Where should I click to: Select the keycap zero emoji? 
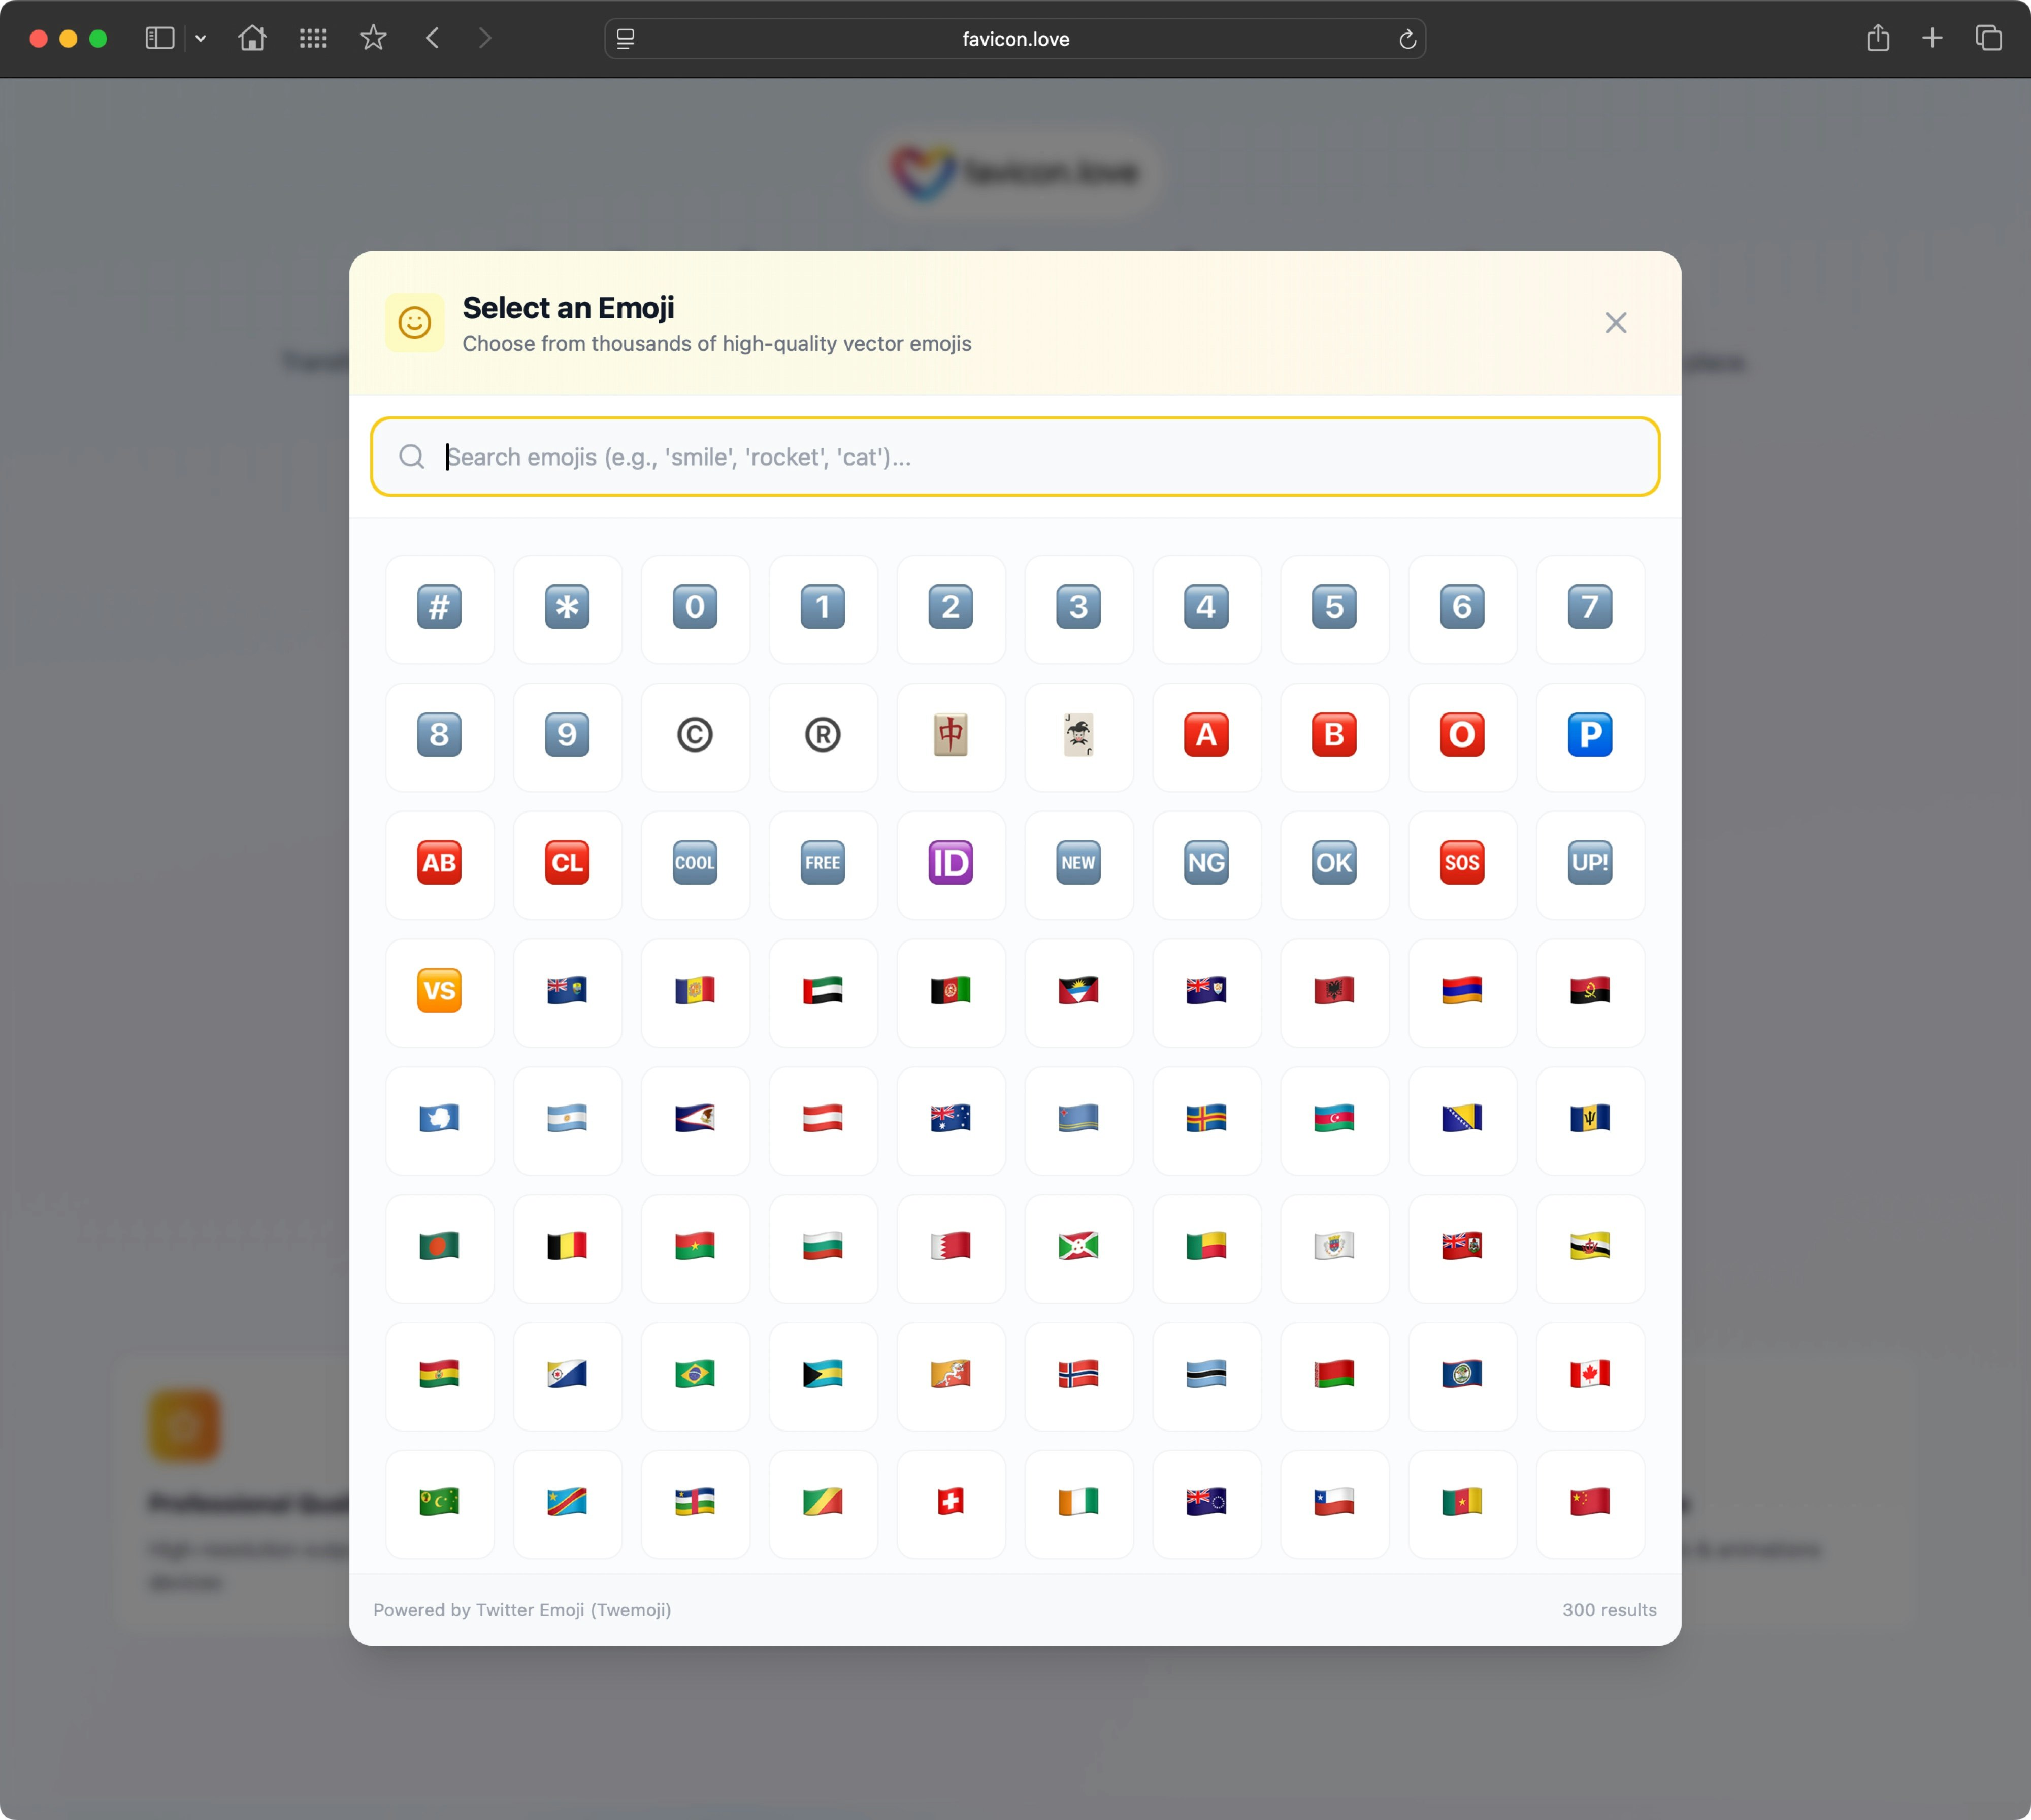695,609
